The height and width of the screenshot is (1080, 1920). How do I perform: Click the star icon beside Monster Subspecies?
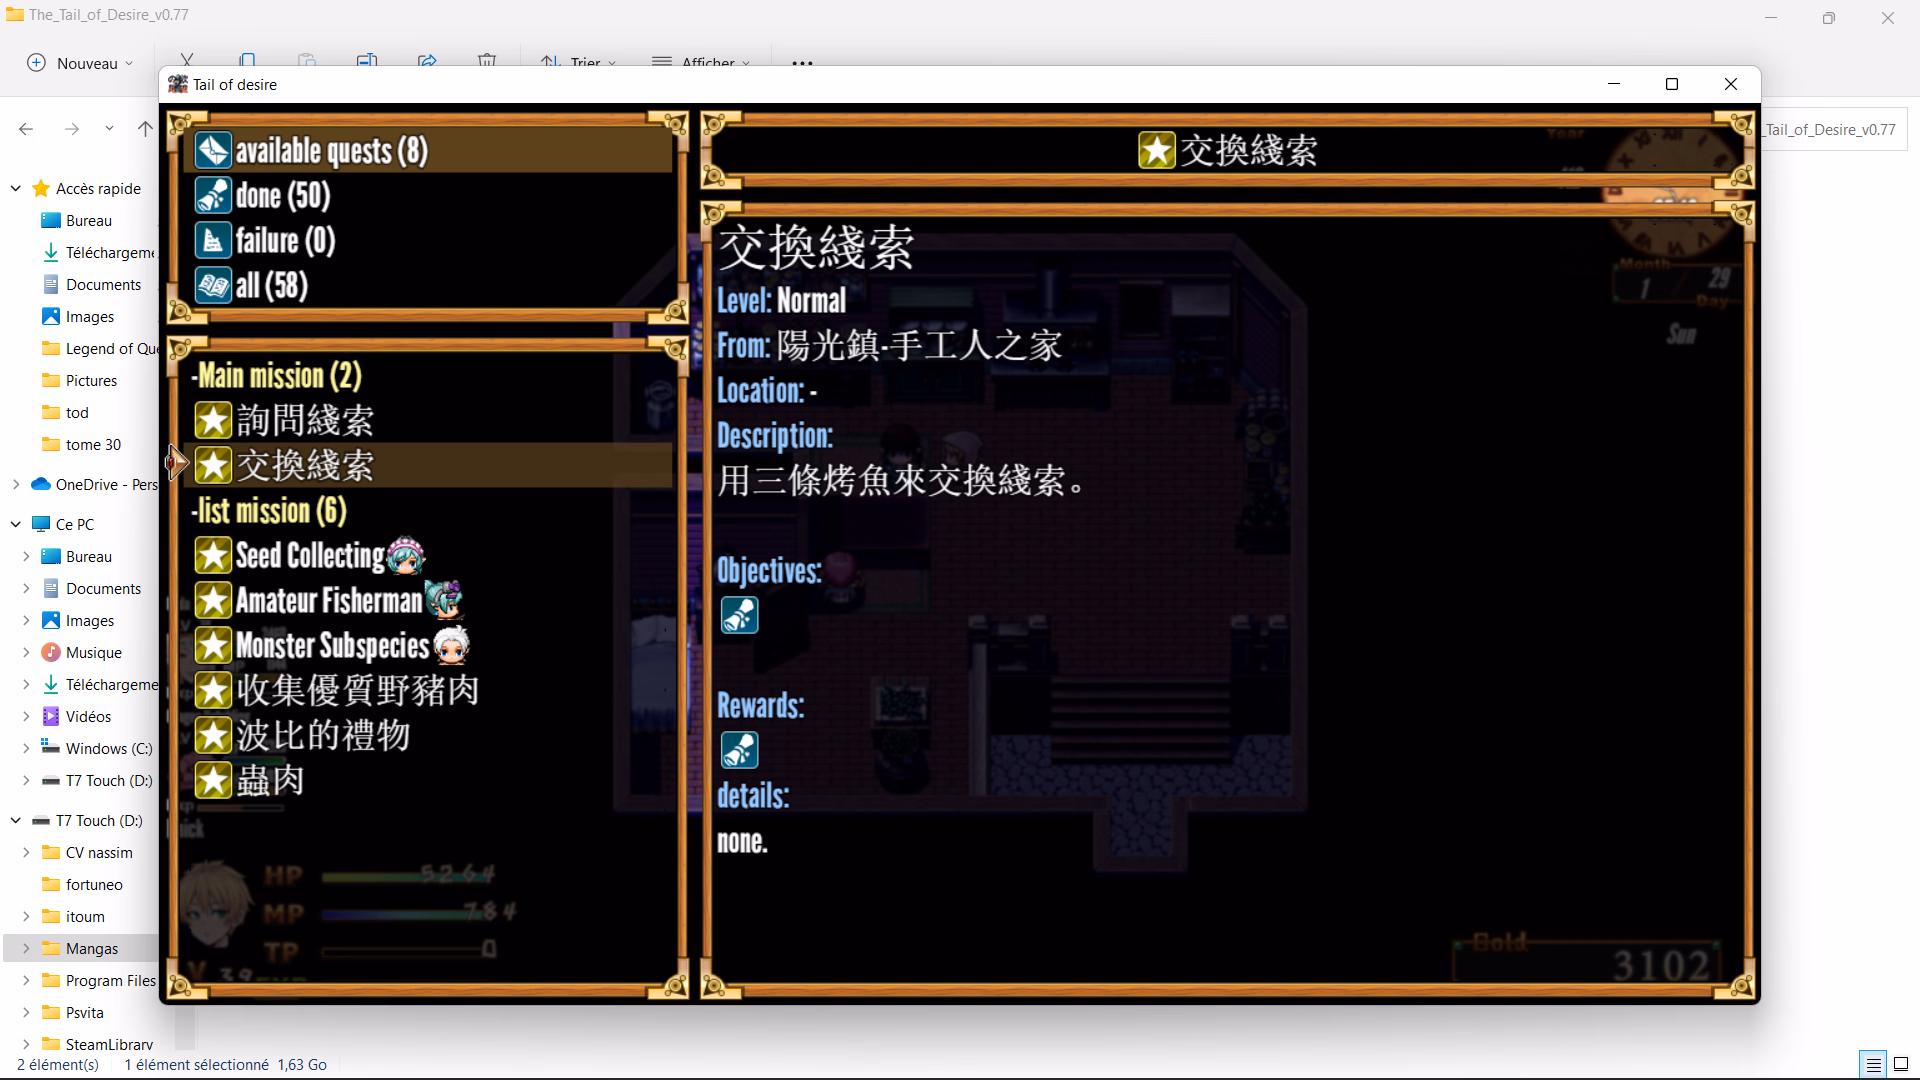[x=213, y=646]
